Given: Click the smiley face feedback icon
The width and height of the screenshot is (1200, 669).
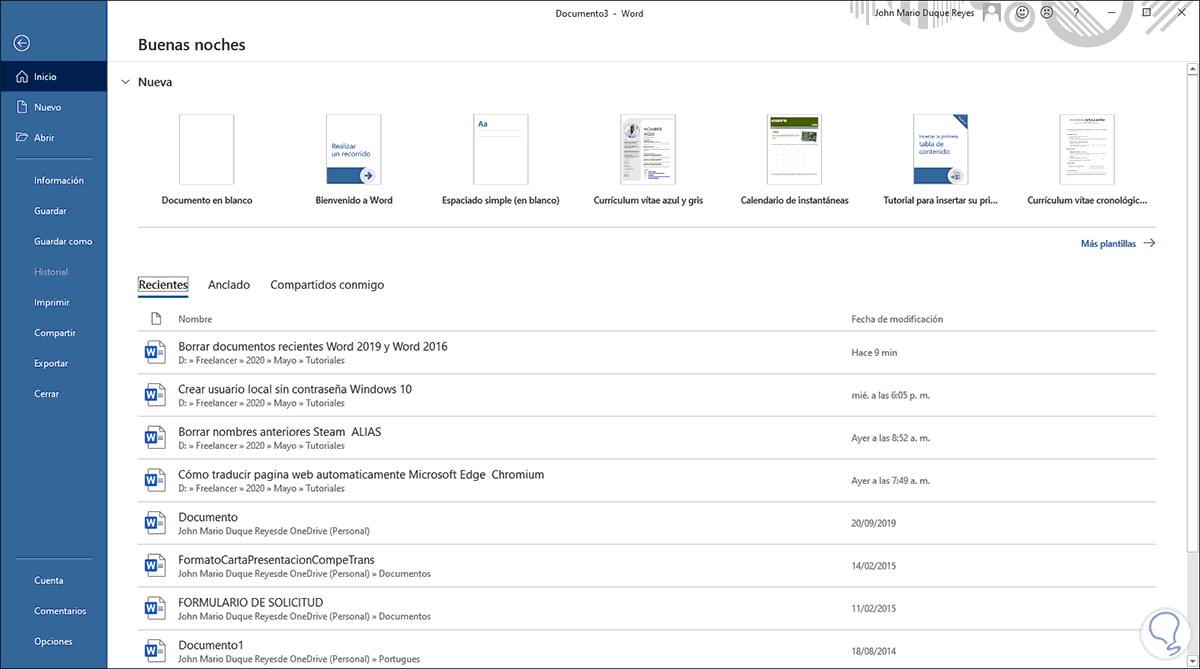Looking at the screenshot, I should pyautogui.click(x=1022, y=13).
